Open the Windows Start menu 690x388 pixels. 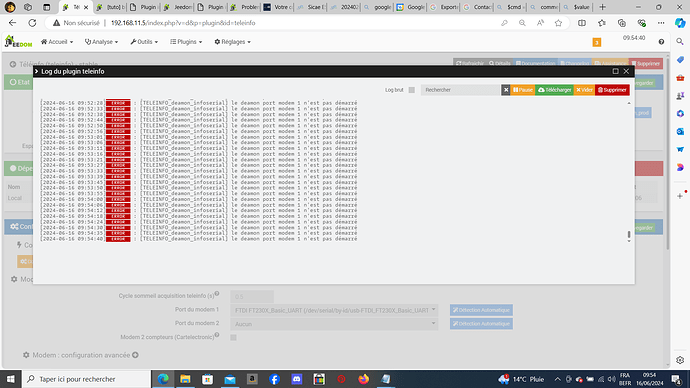[10, 379]
